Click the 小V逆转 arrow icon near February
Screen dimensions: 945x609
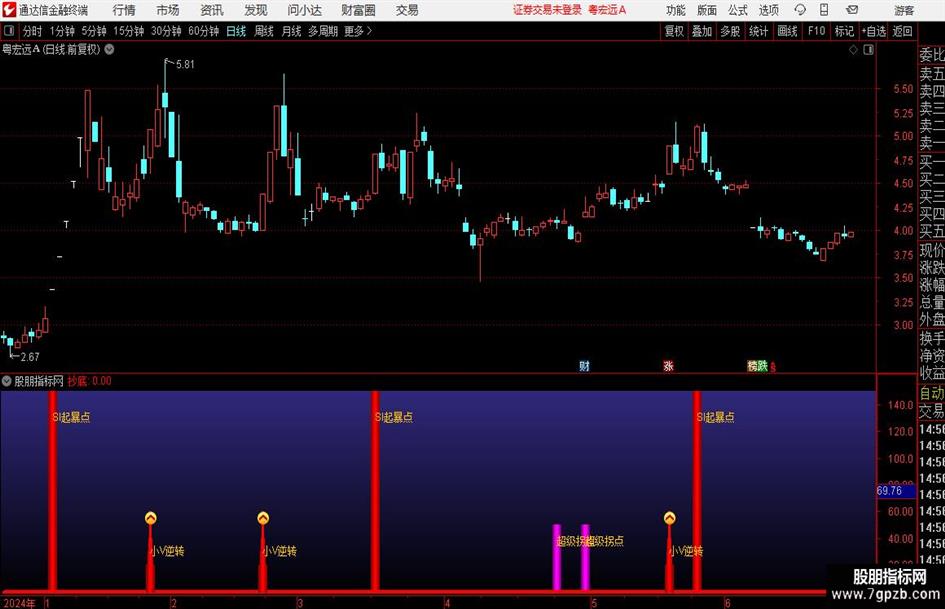click(151, 518)
